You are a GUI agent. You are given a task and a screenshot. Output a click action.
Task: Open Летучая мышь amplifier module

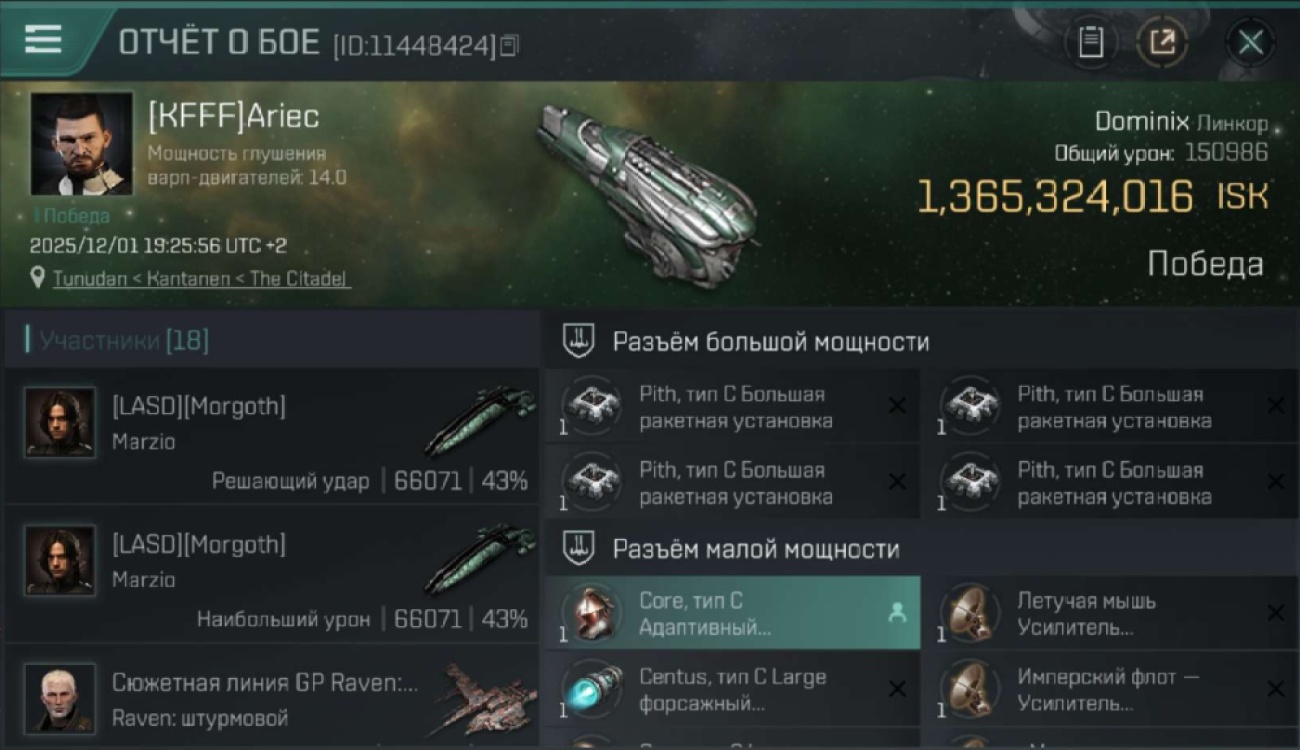pos(1111,613)
